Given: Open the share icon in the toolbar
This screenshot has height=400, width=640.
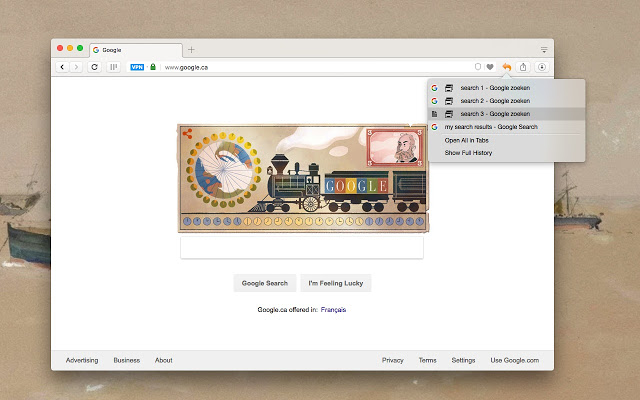Looking at the screenshot, I should [x=523, y=67].
